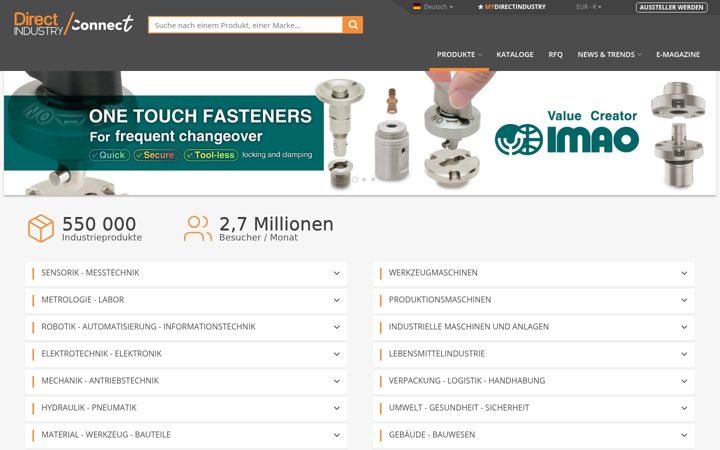Open the One Touch Fasteners banner headline
720x450 pixels.
(x=200, y=116)
